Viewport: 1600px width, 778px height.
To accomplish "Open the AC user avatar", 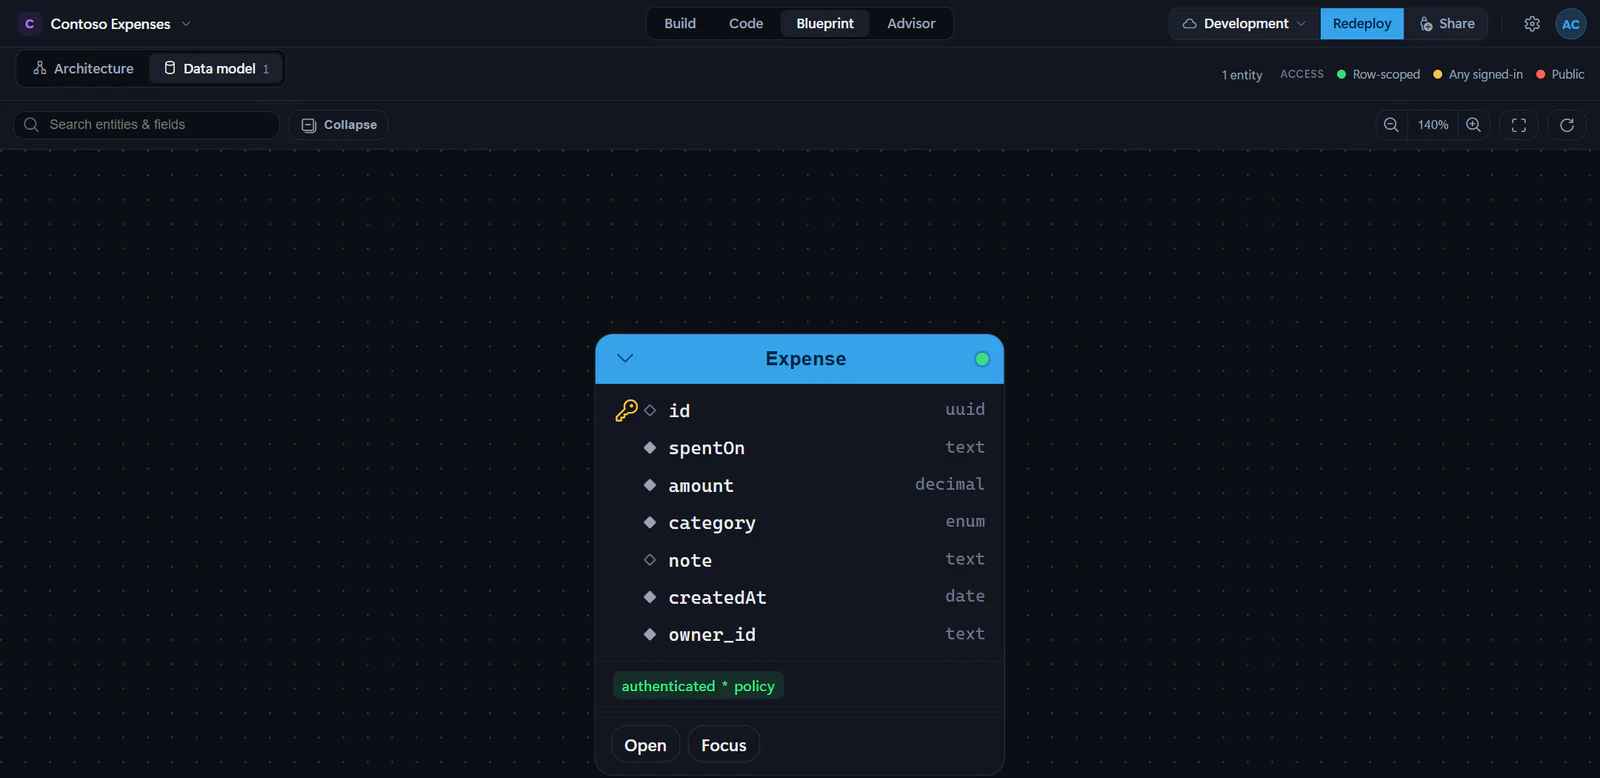I will pos(1571,24).
